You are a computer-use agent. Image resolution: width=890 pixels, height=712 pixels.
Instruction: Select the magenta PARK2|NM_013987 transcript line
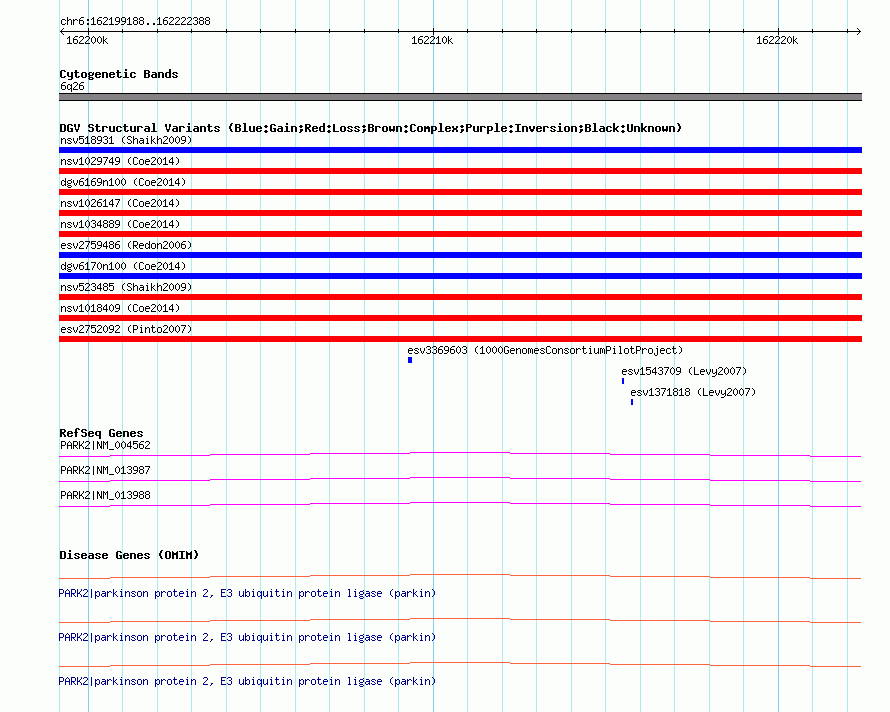(460, 479)
